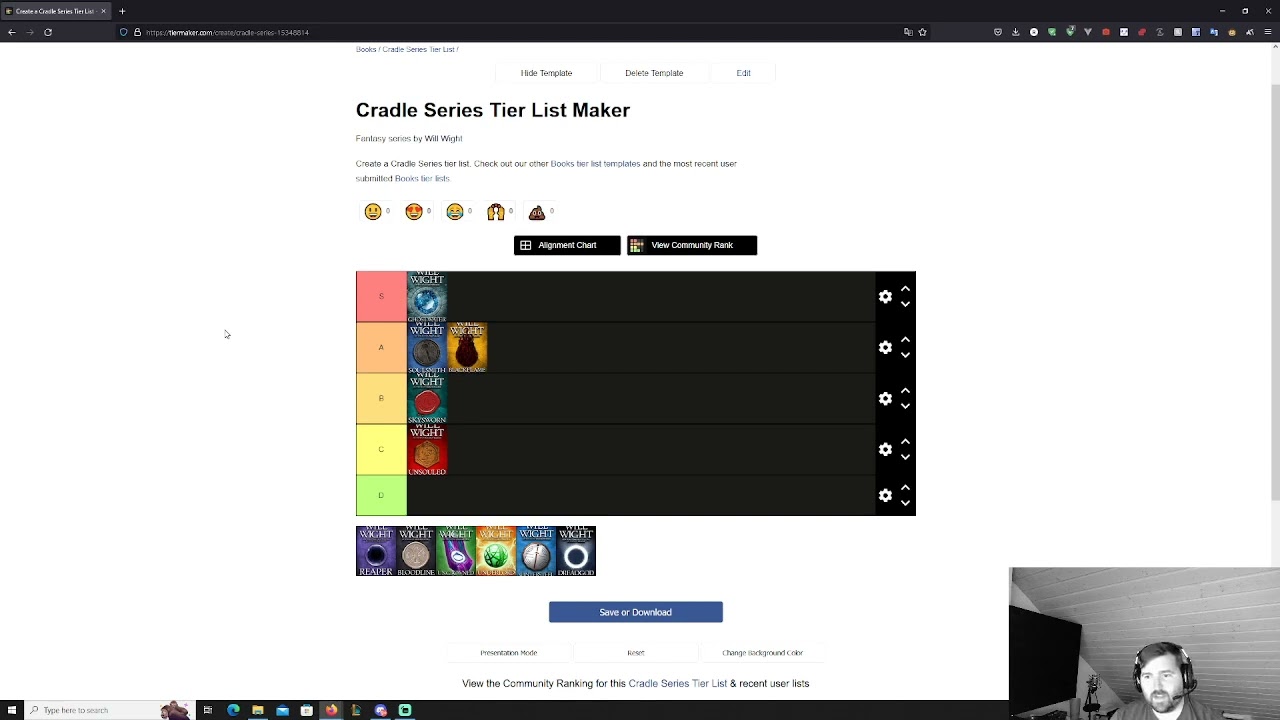
Task: Select the yellow C tier label
Action: pos(381,449)
